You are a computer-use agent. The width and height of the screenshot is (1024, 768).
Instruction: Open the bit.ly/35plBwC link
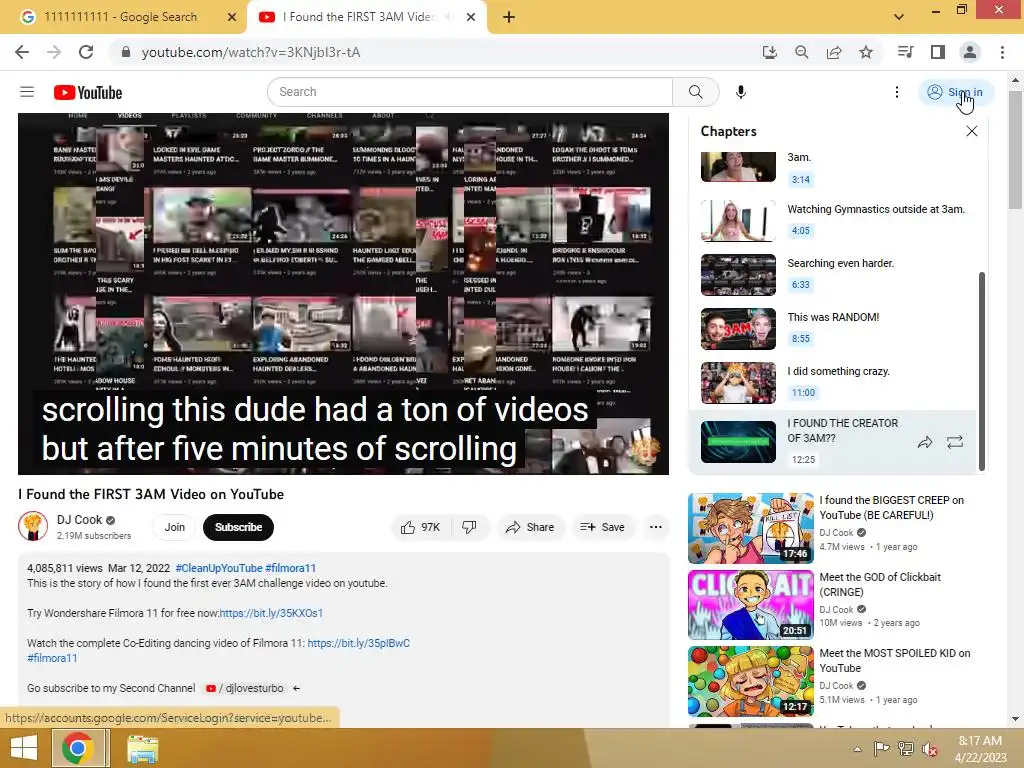[x=359, y=643]
